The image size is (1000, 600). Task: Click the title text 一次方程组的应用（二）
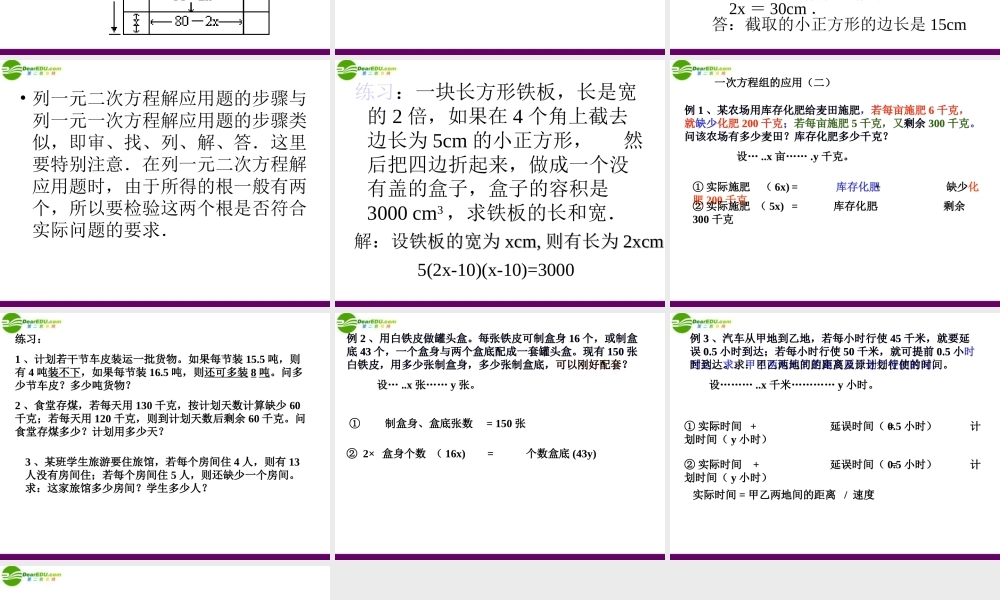click(x=772, y=82)
